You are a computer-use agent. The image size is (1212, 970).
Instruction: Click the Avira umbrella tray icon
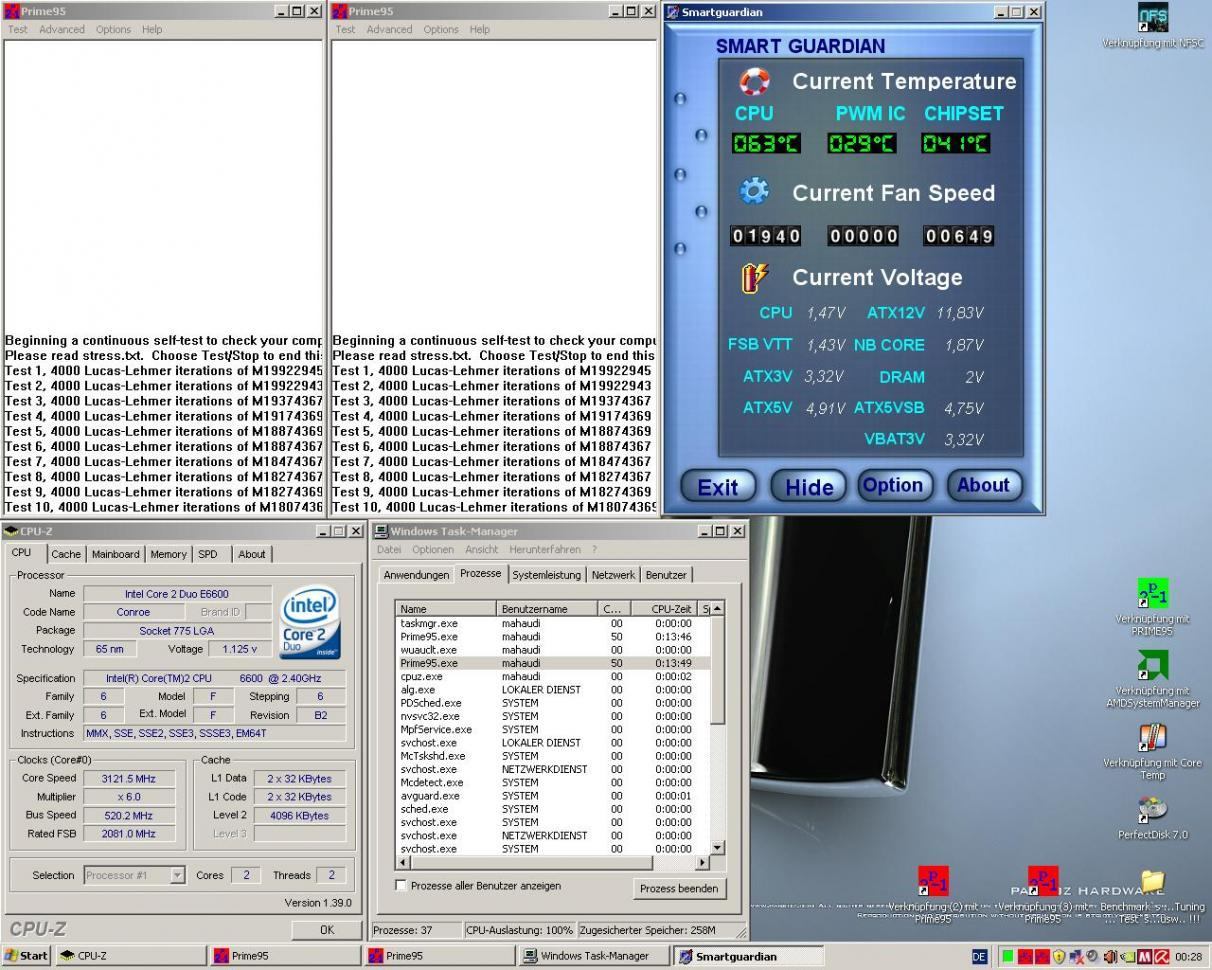click(x=1162, y=956)
